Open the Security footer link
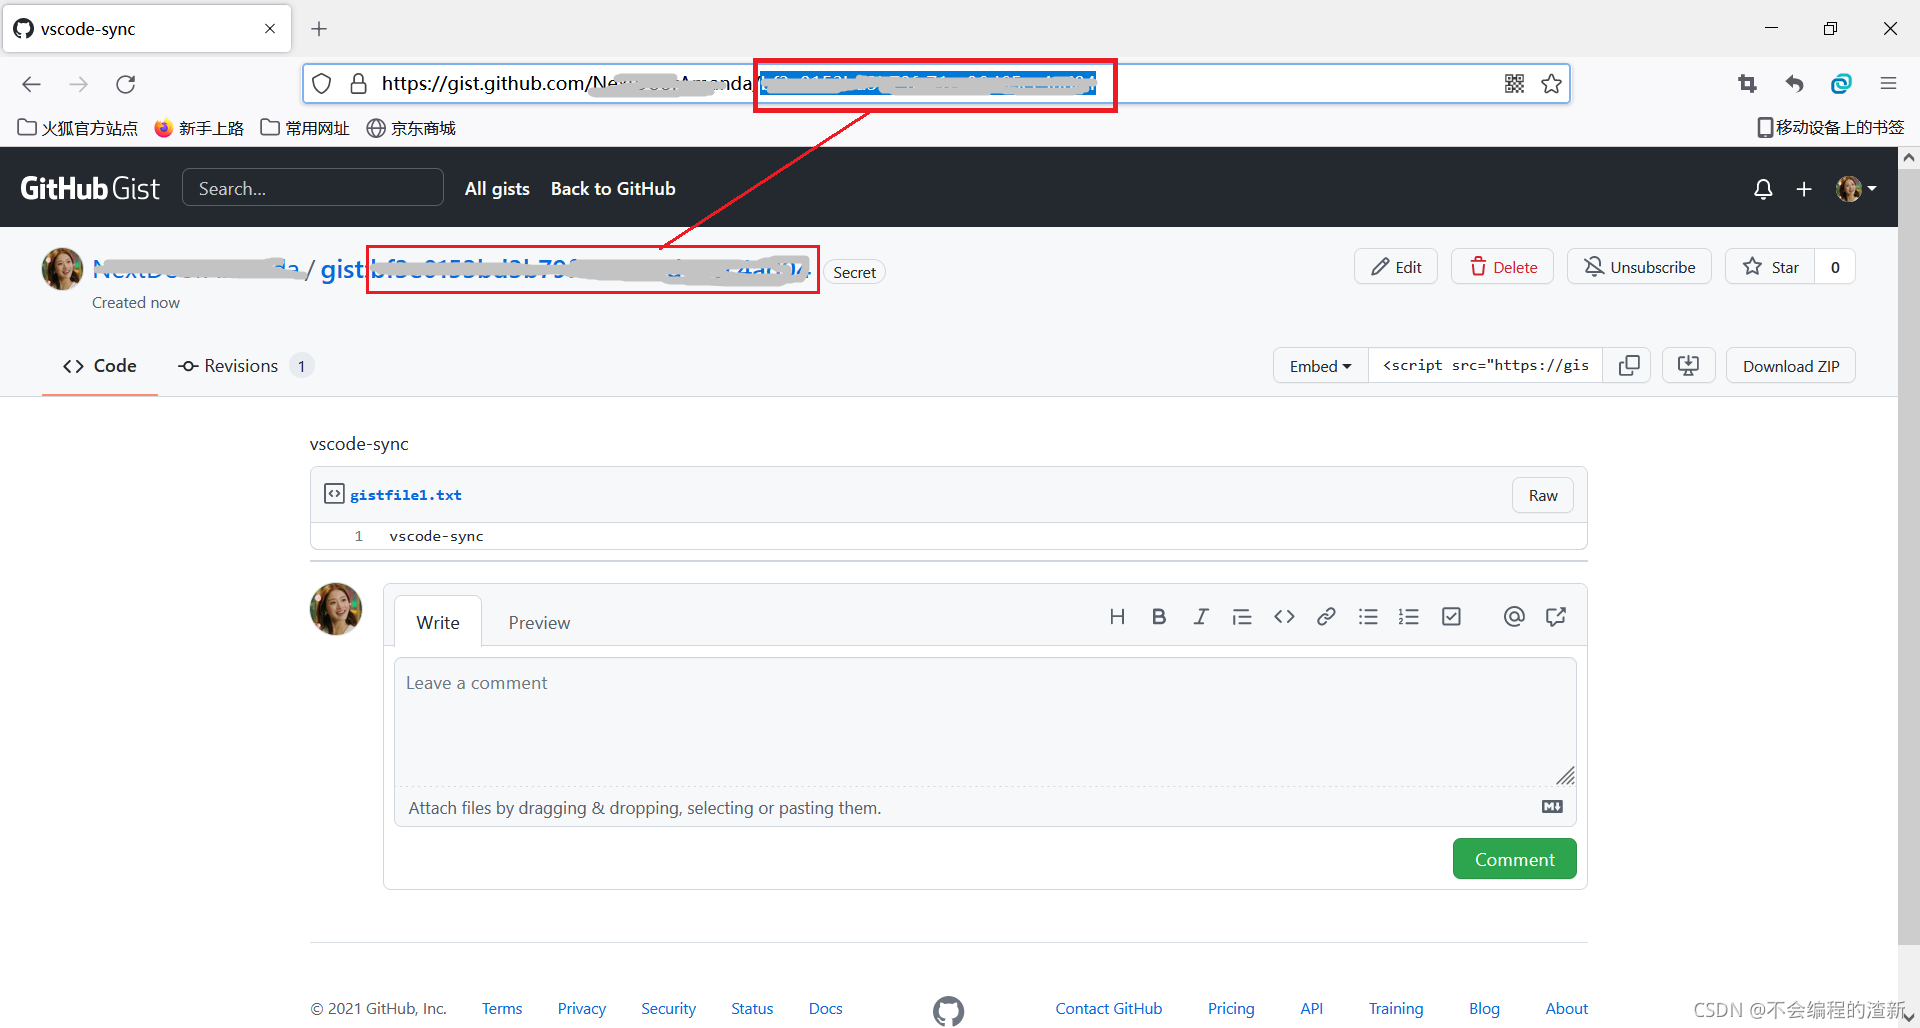The height and width of the screenshot is (1028, 1920). coord(668,1009)
